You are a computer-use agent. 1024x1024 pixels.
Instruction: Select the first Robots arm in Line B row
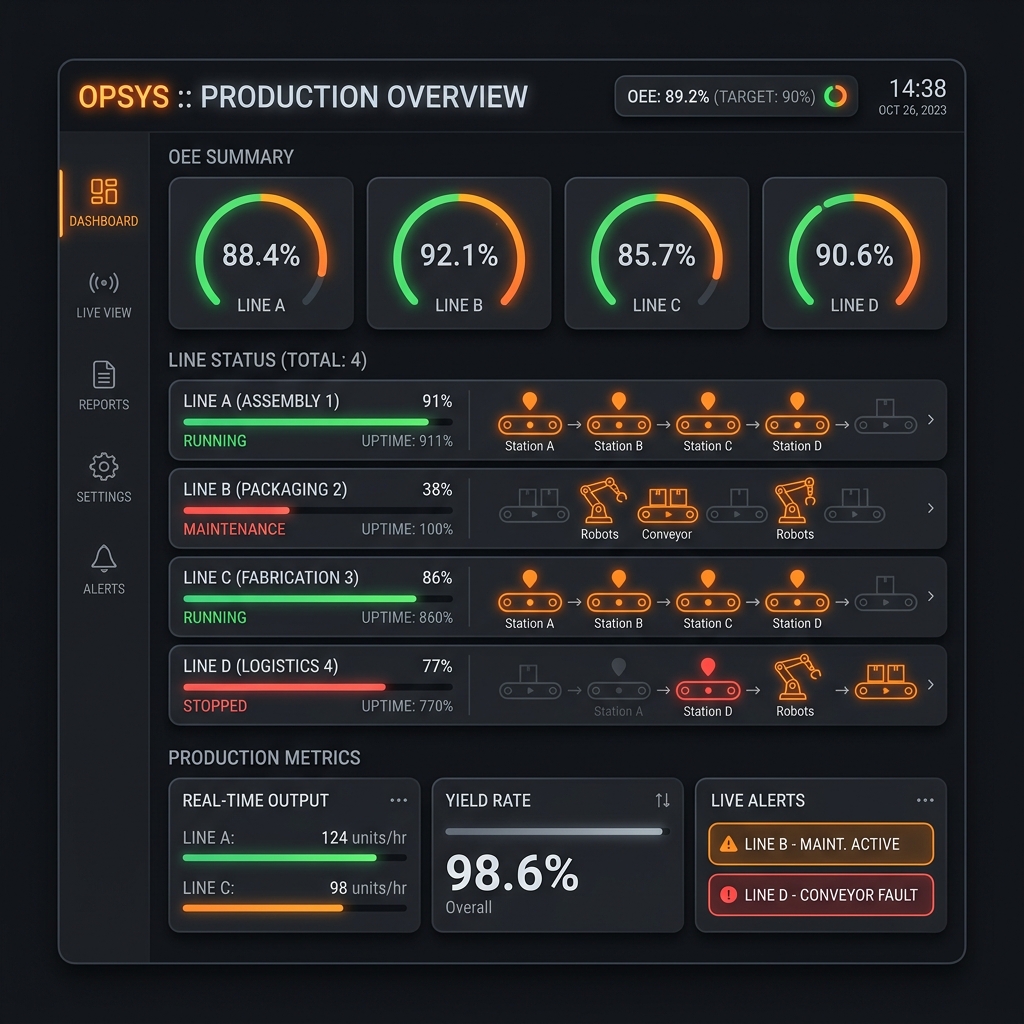[602, 500]
